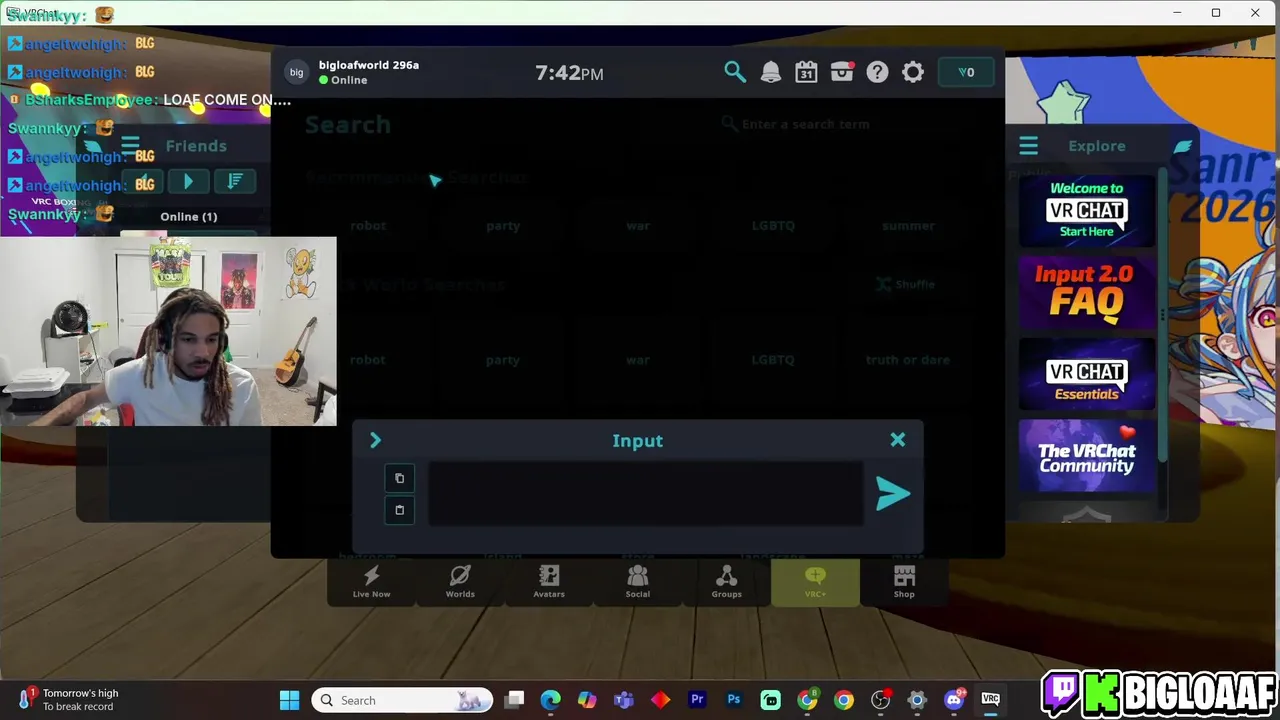
Task: Open Copilot from the taskbar
Action: click(587, 700)
